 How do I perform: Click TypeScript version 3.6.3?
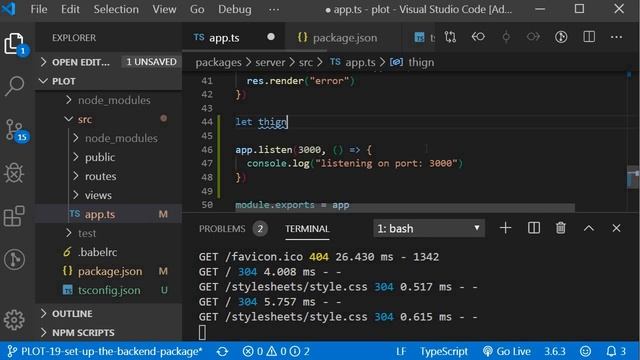tap(555, 351)
